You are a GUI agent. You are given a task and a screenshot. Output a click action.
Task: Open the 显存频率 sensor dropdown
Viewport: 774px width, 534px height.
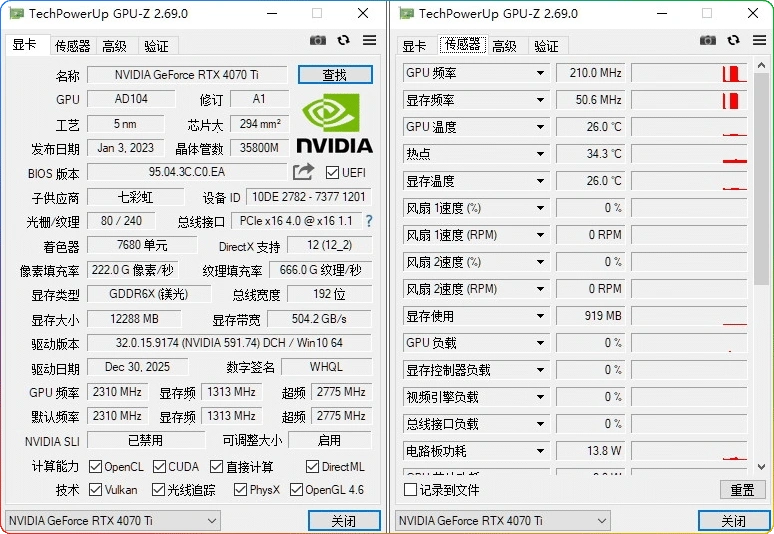click(541, 100)
